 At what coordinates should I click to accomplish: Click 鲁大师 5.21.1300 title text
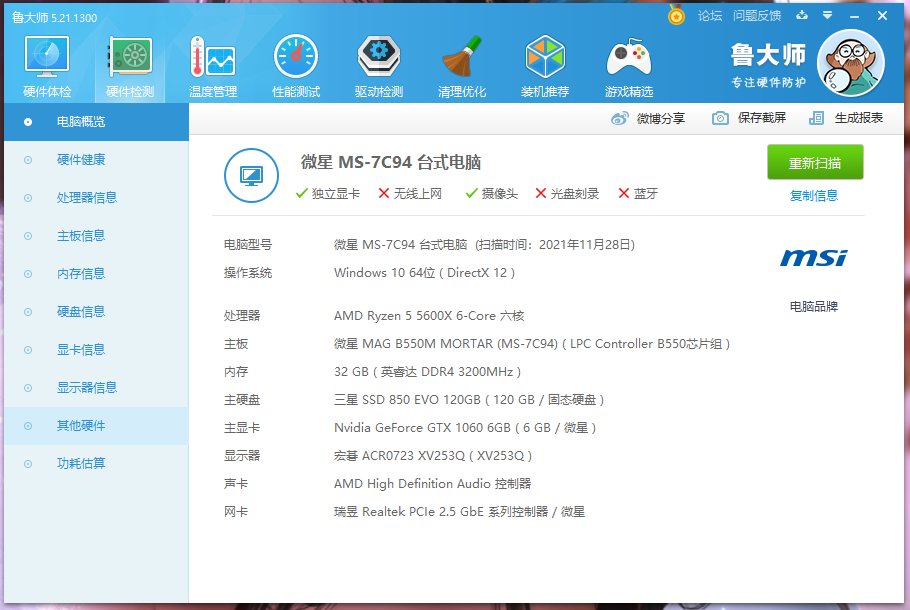point(55,17)
